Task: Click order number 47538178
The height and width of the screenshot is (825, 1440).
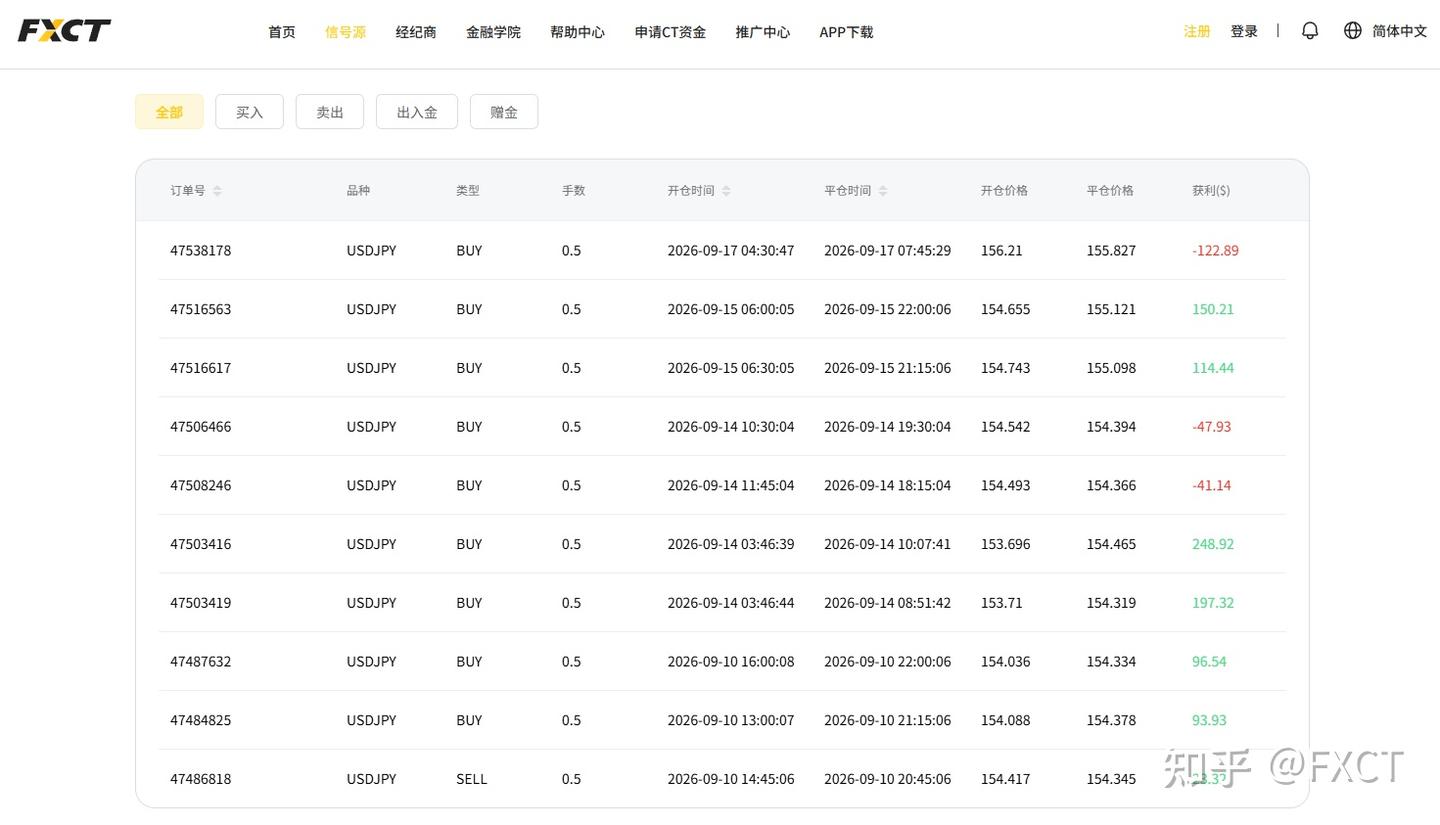Action: pyautogui.click(x=201, y=251)
